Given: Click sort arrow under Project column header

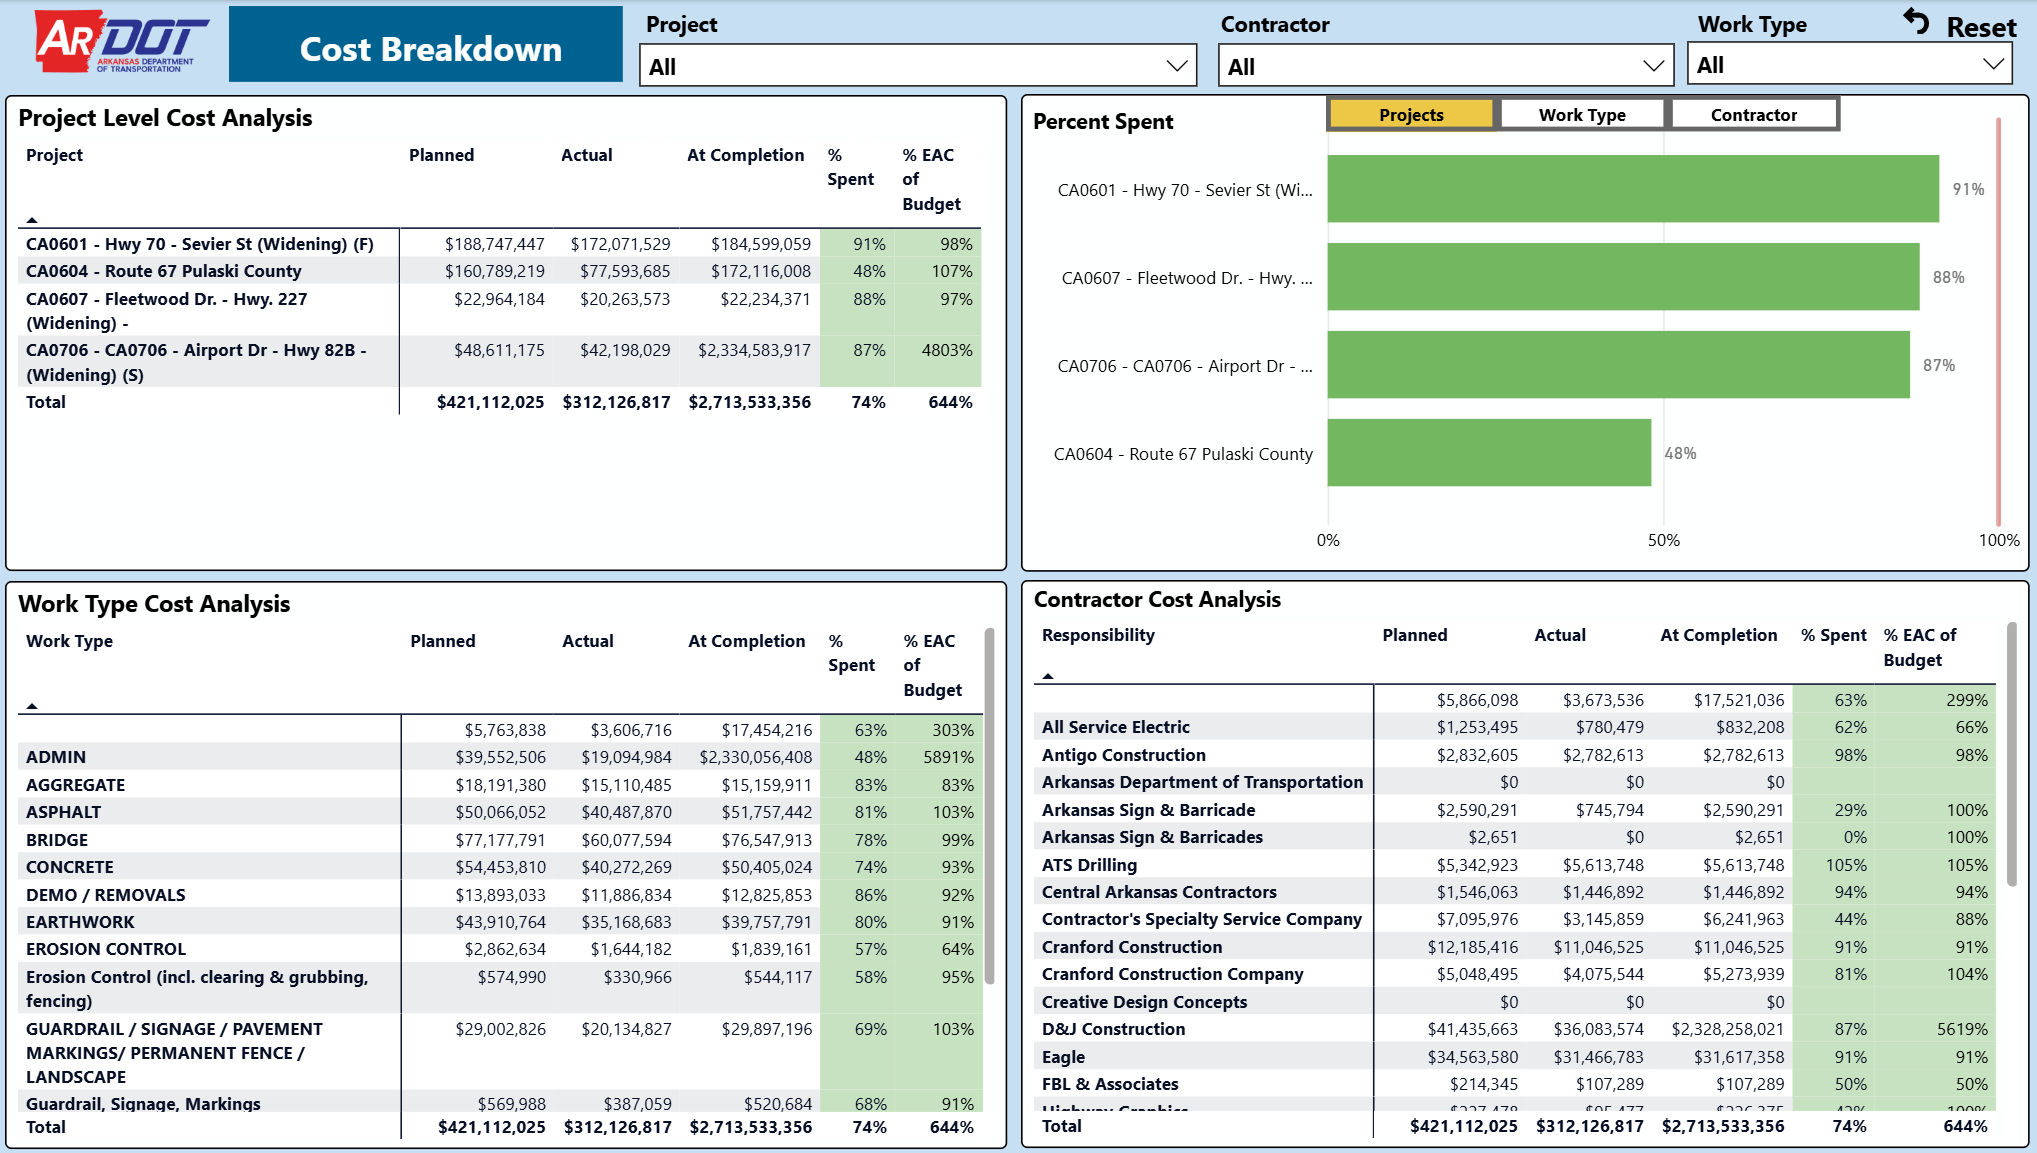Looking at the screenshot, I should pyautogui.click(x=32, y=220).
